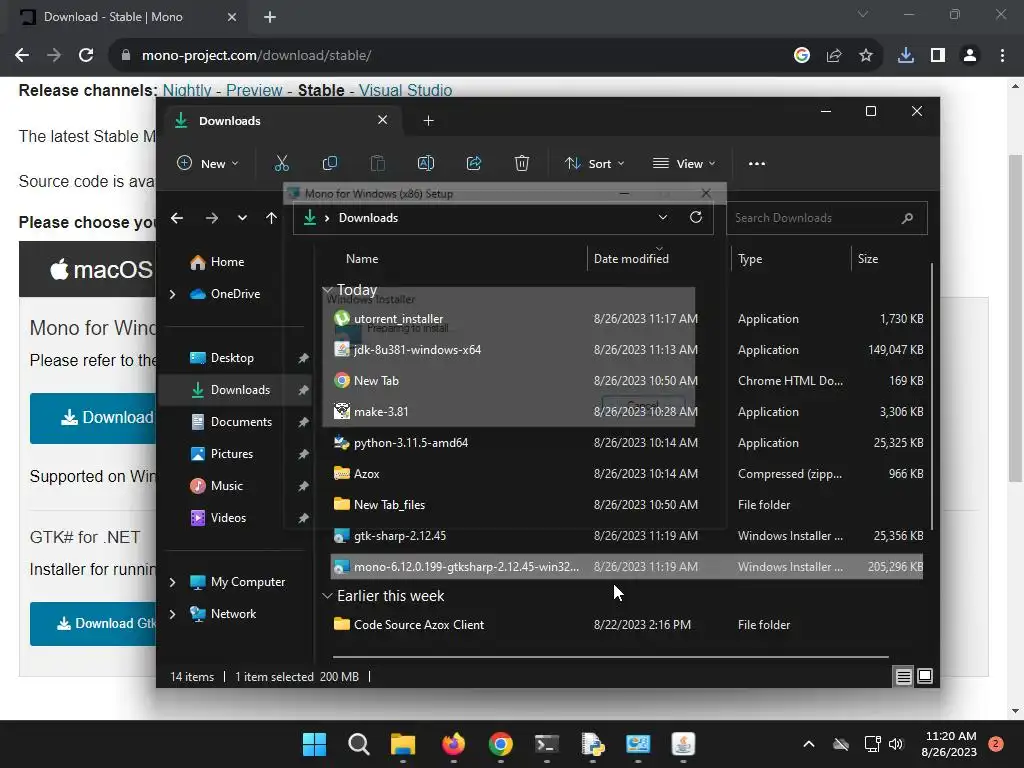Open the three-dots See more menu
The image size is (1024, 768).
757,163
